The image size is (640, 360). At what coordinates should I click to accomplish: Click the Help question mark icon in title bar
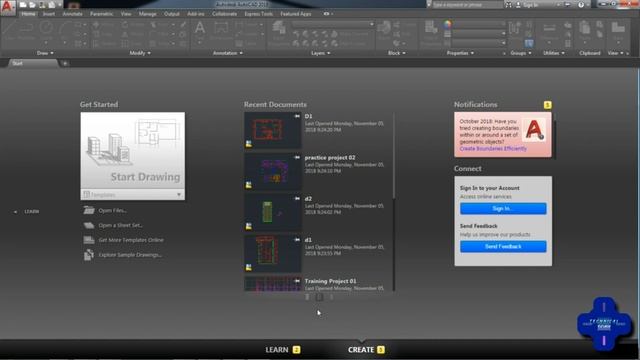[581, 5]
